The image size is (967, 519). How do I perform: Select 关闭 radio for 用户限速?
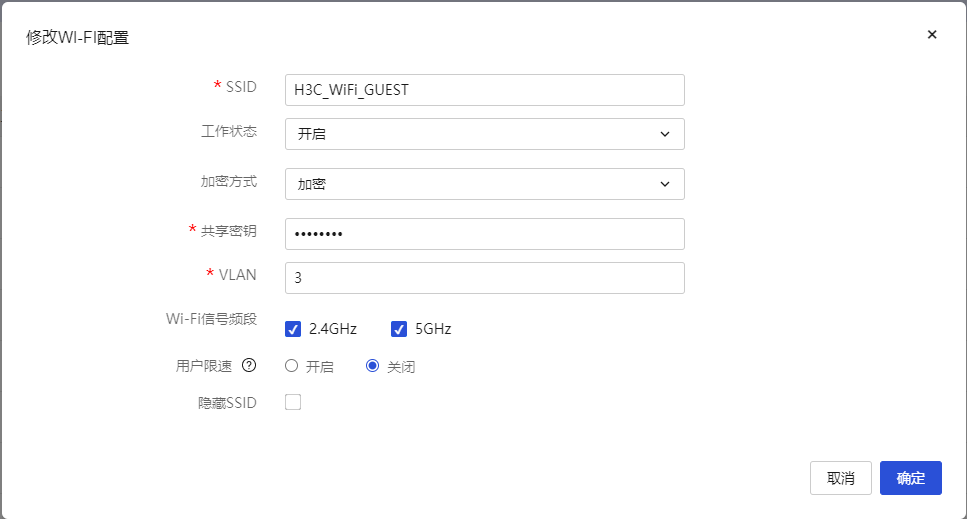pos(373,366)
